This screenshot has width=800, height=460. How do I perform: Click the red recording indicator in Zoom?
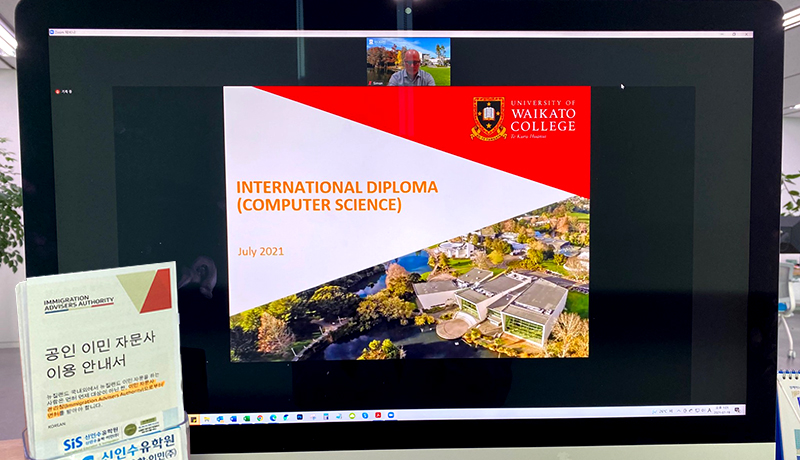pos(58,92)
